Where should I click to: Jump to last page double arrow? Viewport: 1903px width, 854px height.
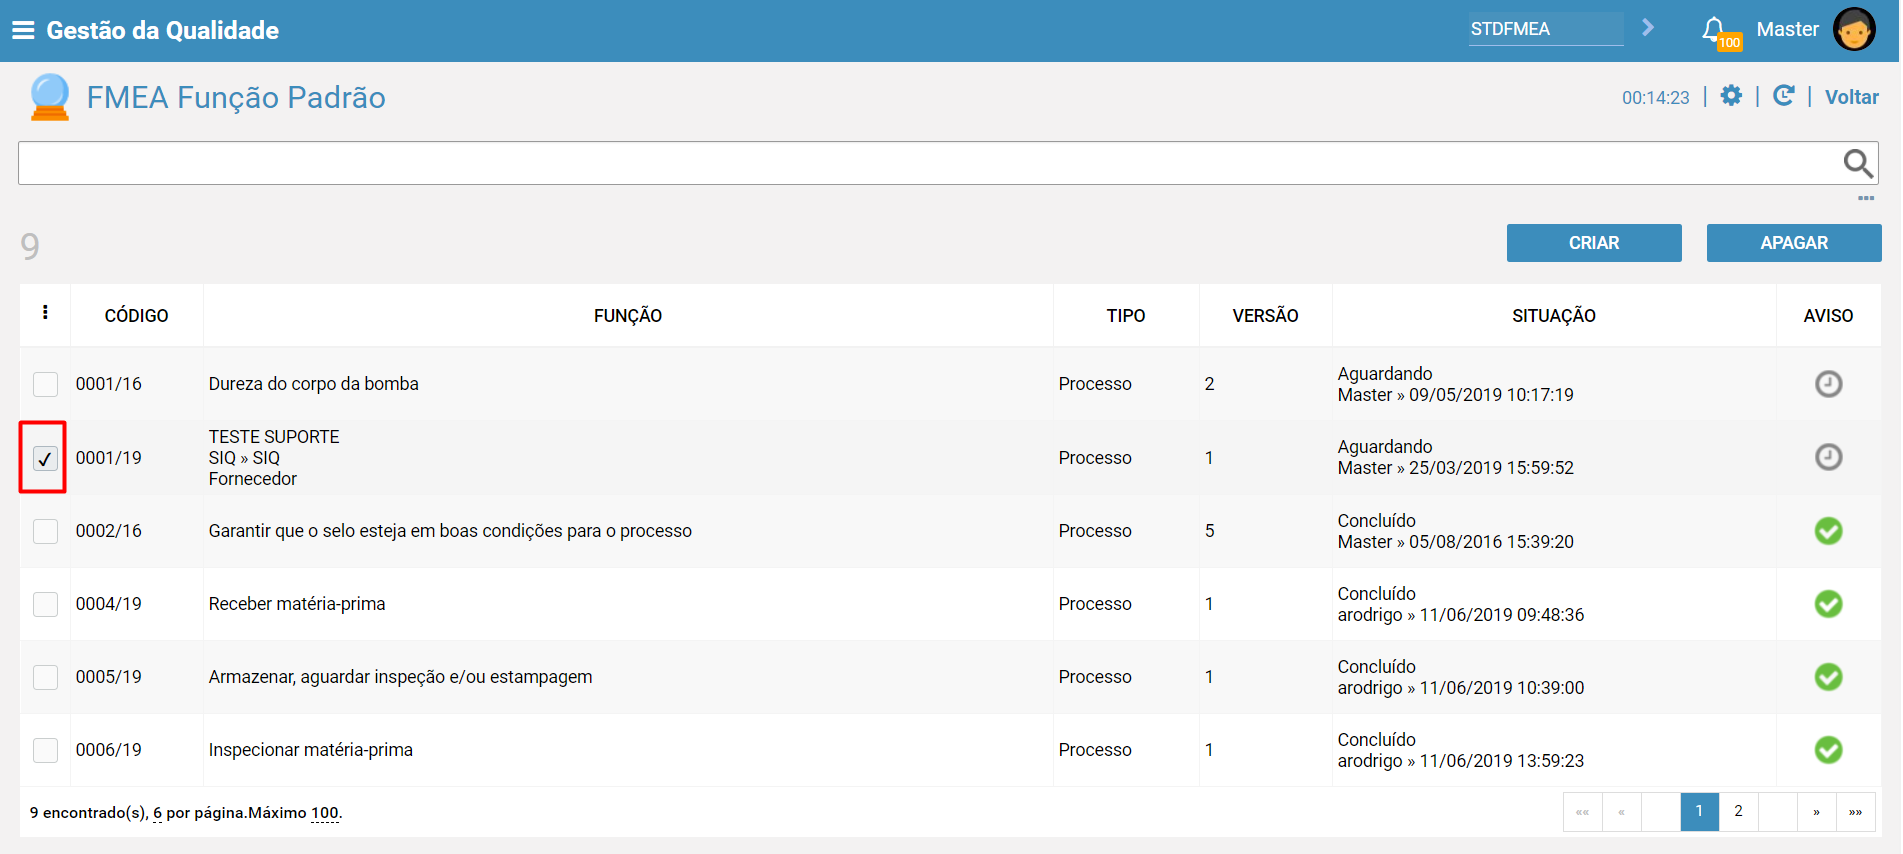[1855, 811]
